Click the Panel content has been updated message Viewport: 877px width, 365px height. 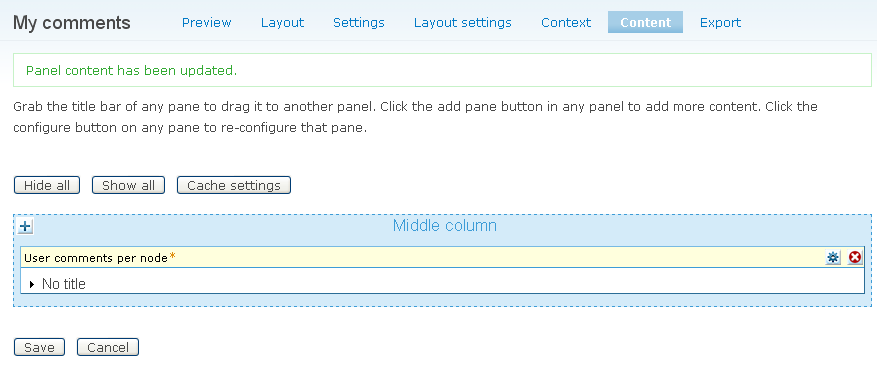(x=131, y=70)
